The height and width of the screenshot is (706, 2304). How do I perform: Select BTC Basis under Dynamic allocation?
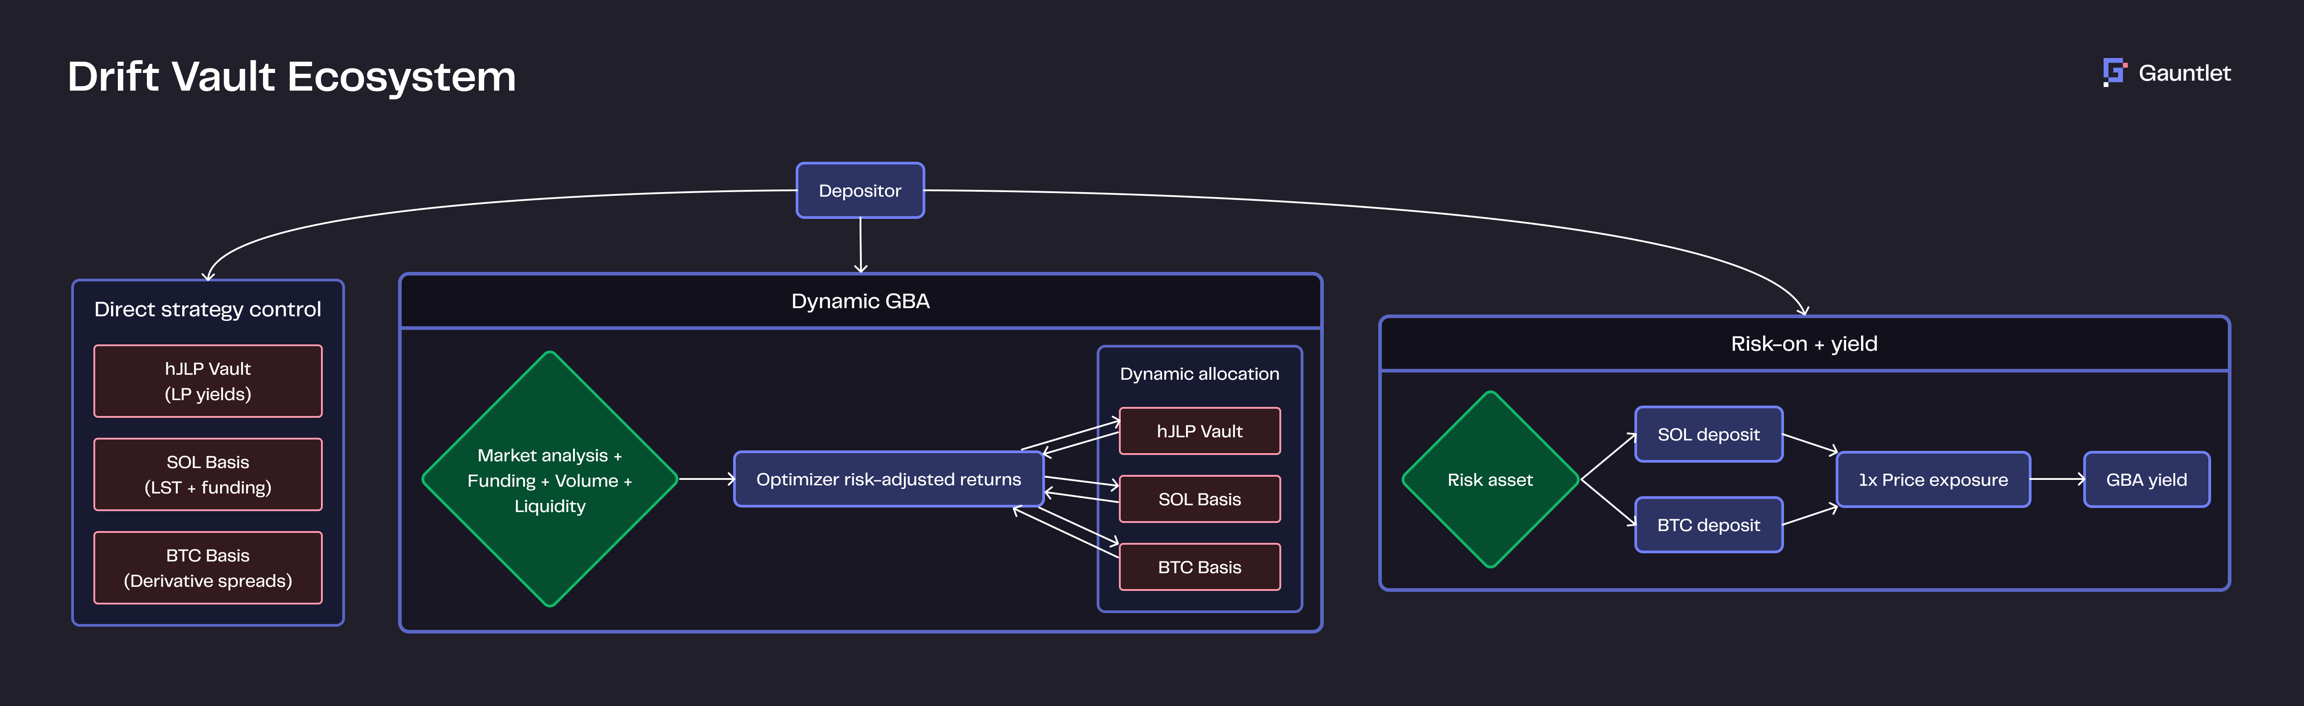point(1199,567)
